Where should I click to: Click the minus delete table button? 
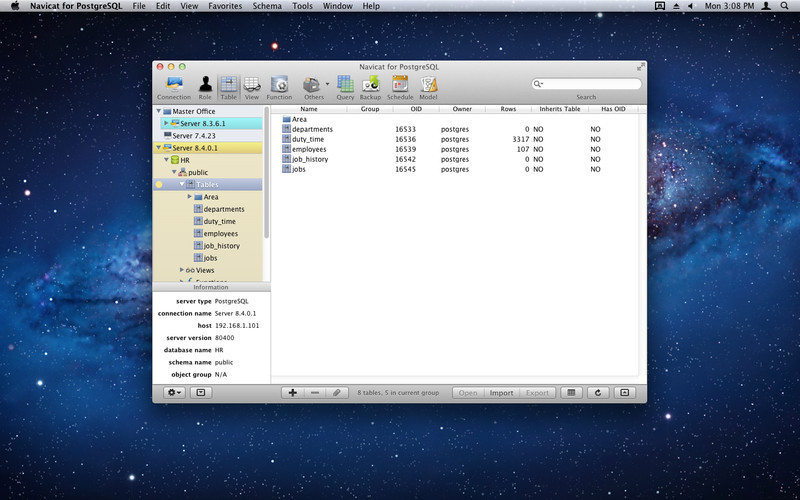click(315, 392)
